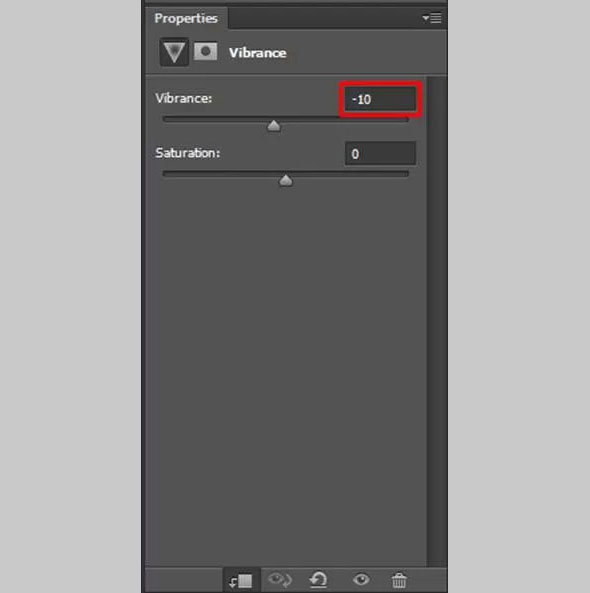Delete adjustment layer trash icon
590x593 pixels.
point(399,581)
